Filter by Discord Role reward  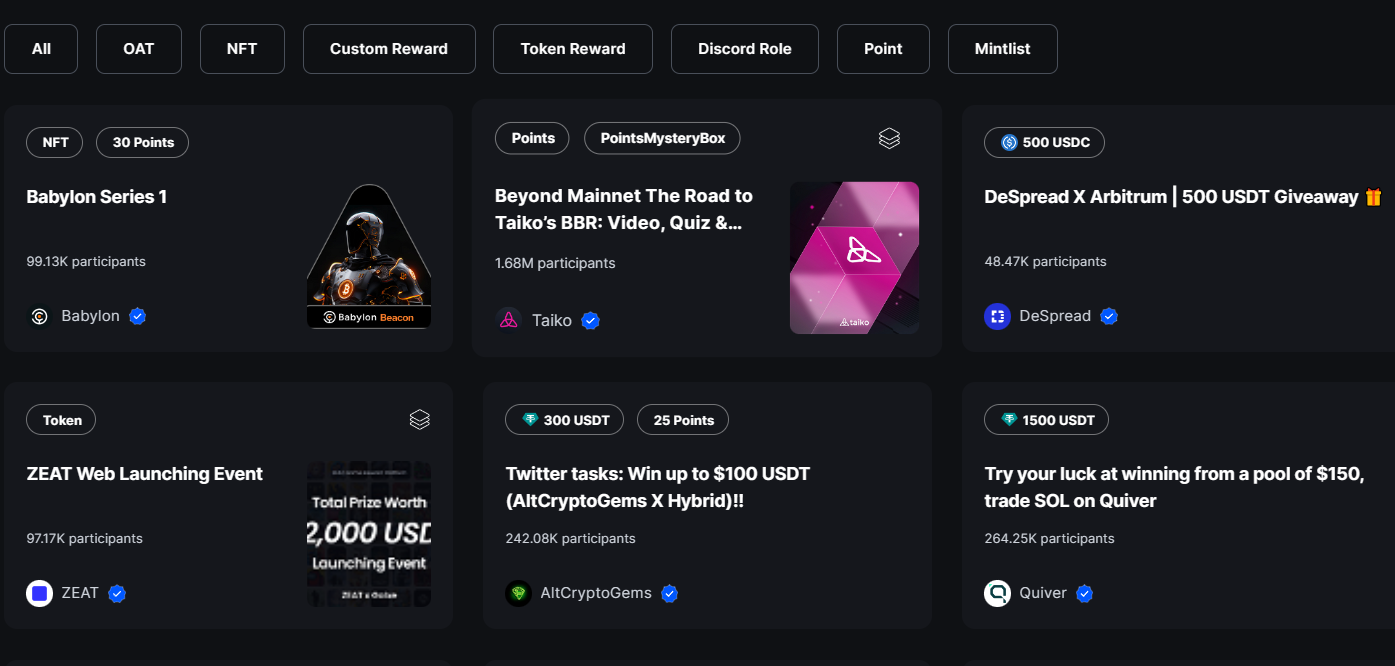tap(745, 49)
